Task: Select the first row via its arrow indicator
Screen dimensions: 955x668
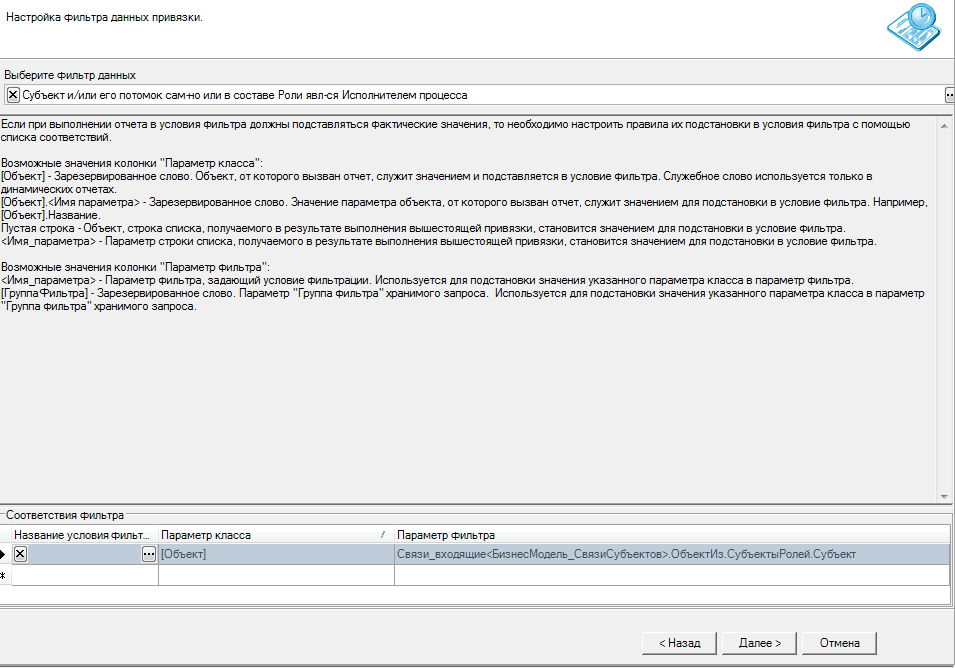Action: click(5, 554)
